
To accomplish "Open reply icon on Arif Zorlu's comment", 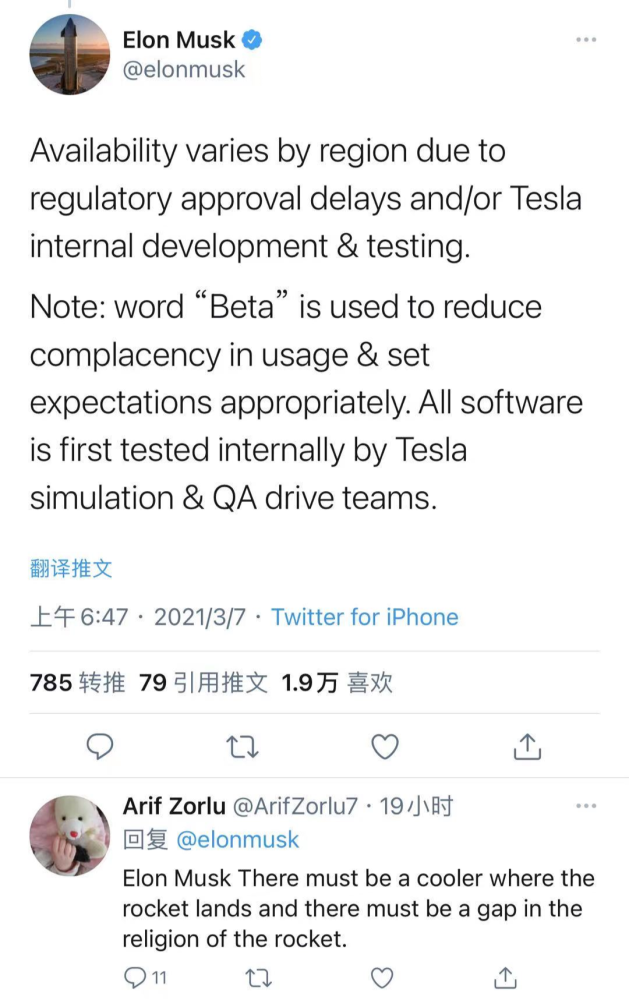I will [133, 977].
